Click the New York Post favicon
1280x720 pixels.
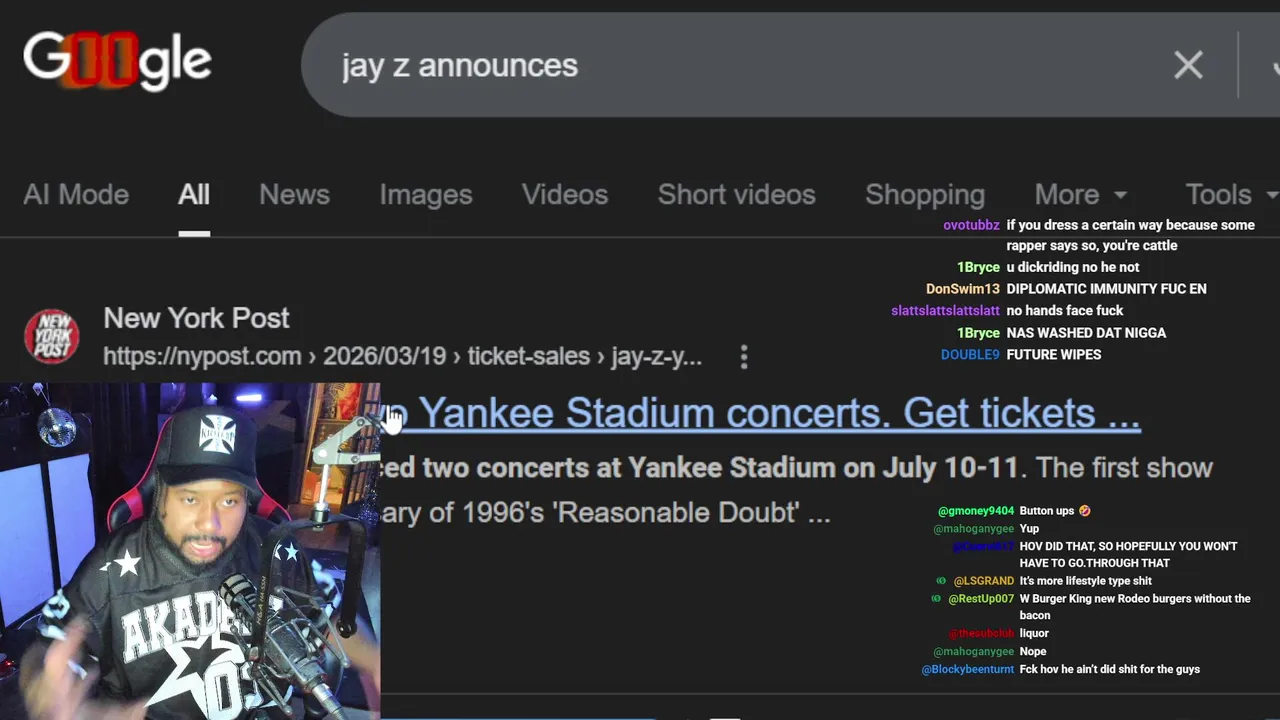tap(52, 336)
